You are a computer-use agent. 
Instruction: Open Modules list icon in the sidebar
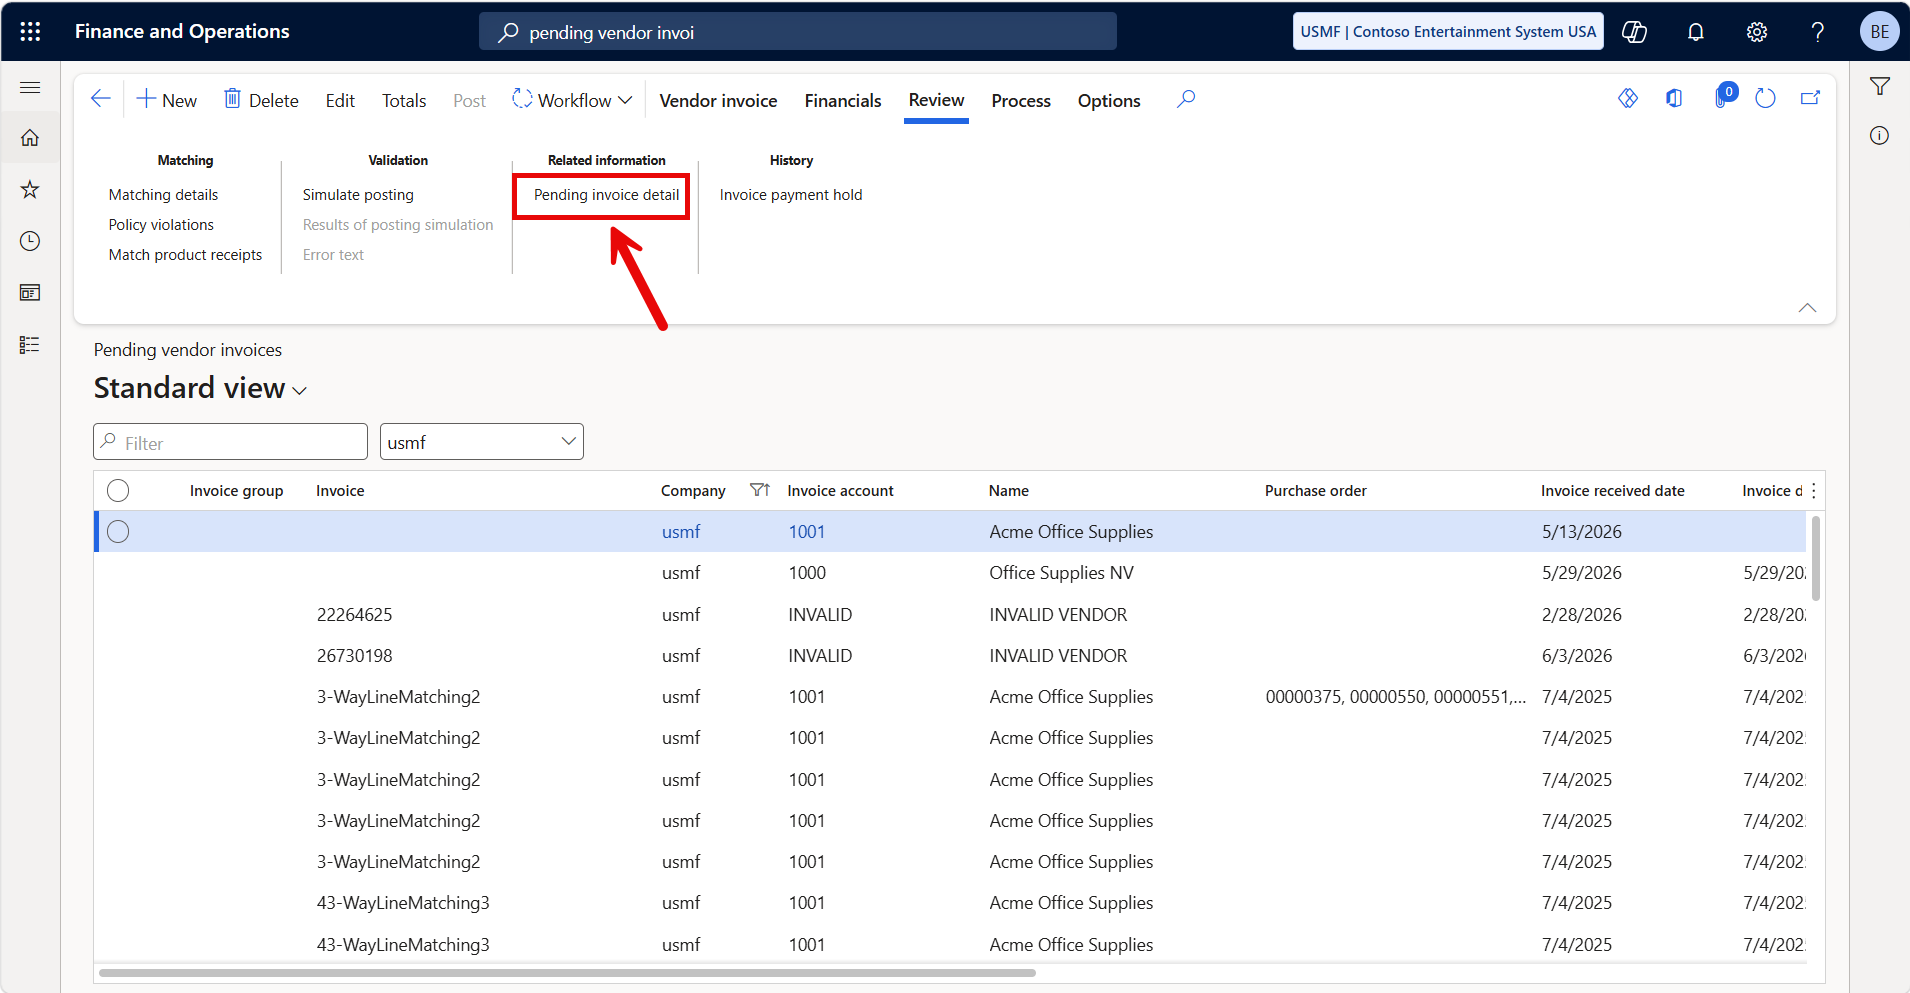[x=30, y=345]
